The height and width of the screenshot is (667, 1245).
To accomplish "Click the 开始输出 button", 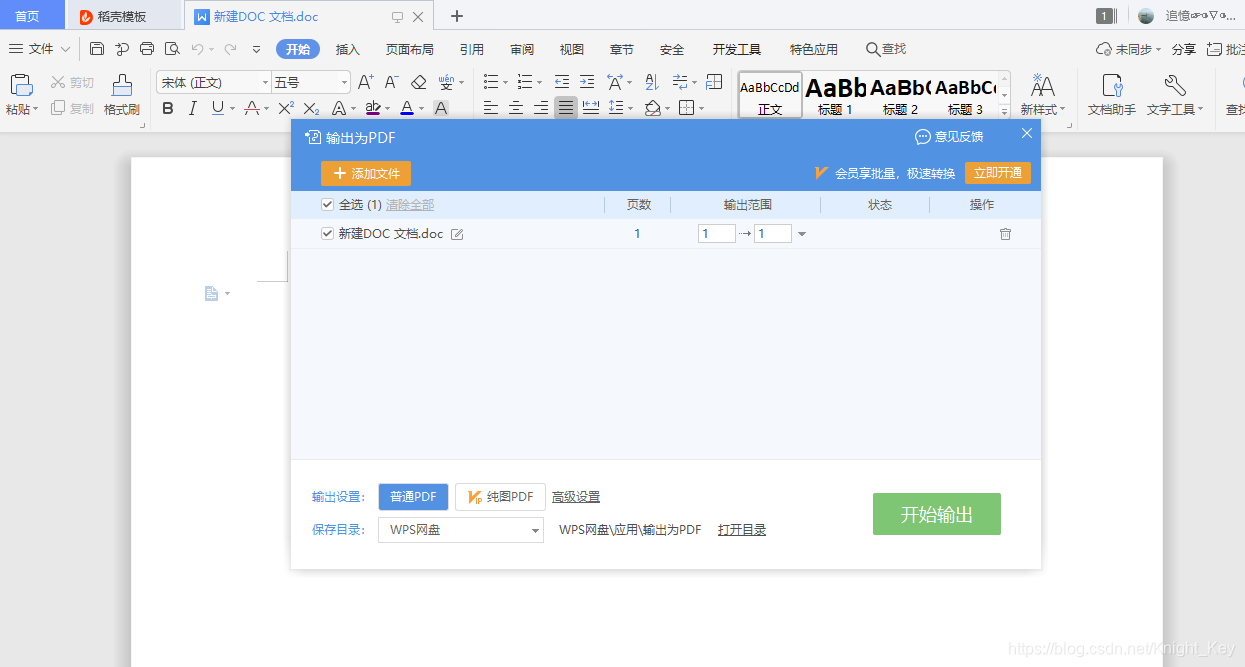I will (936, 513).
